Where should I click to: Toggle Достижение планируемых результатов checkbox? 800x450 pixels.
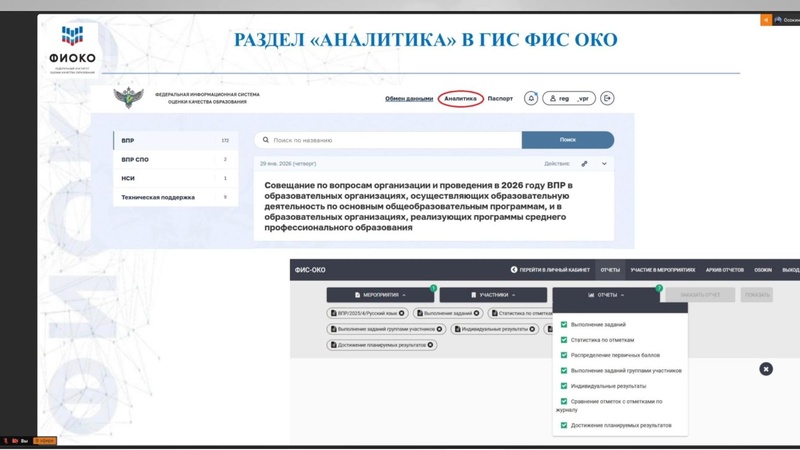pos(564,425)
